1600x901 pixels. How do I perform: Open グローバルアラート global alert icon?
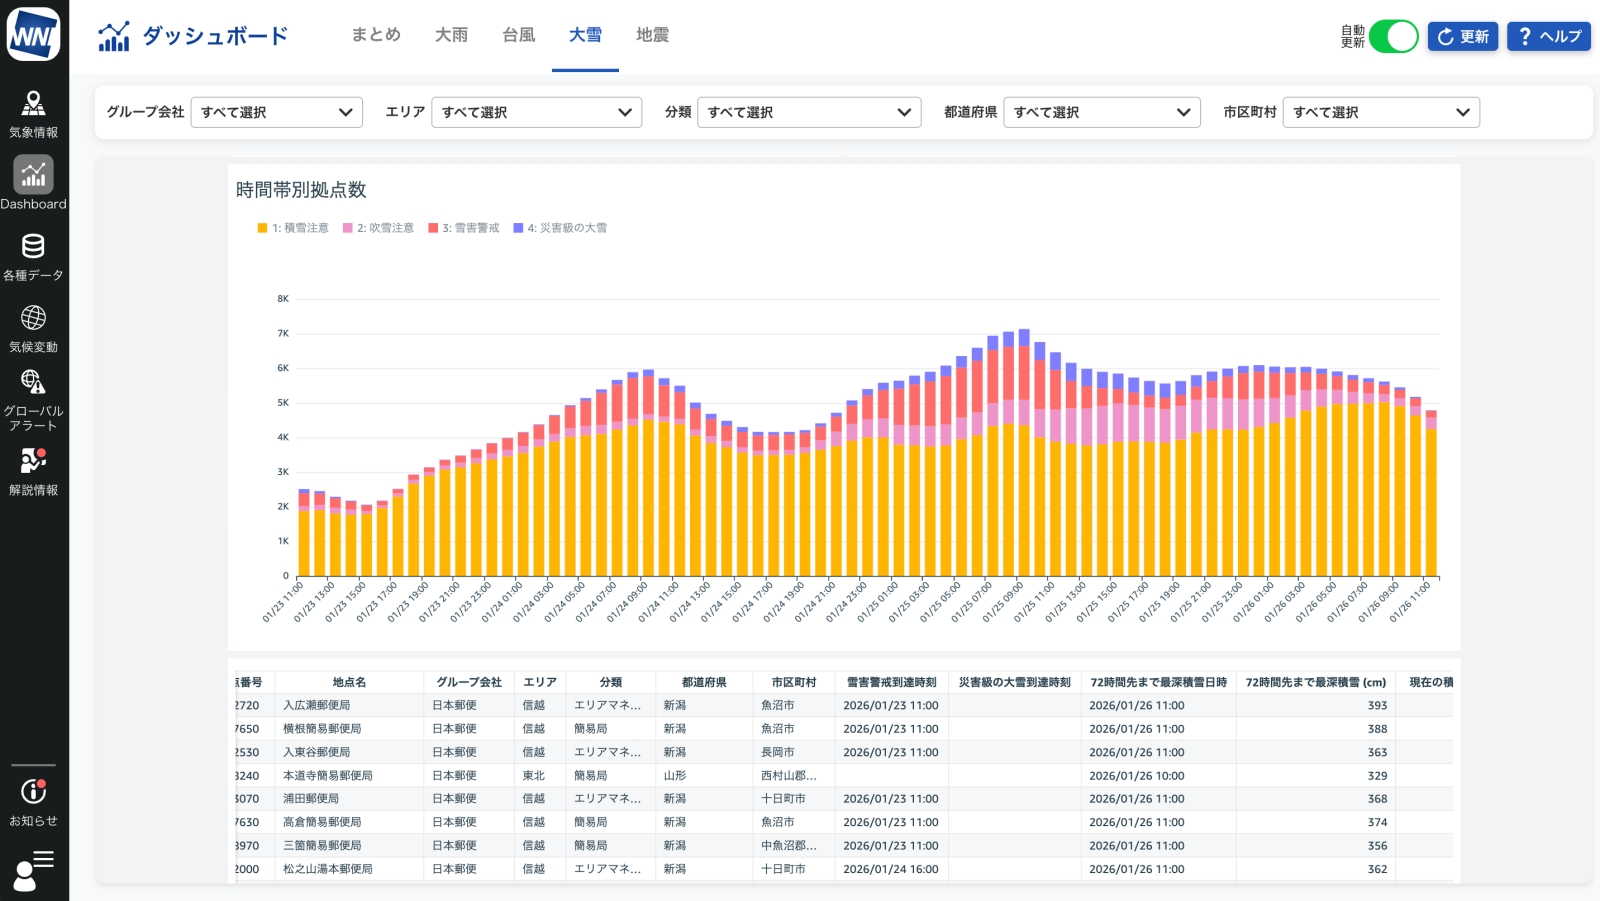tap(33, 399)
